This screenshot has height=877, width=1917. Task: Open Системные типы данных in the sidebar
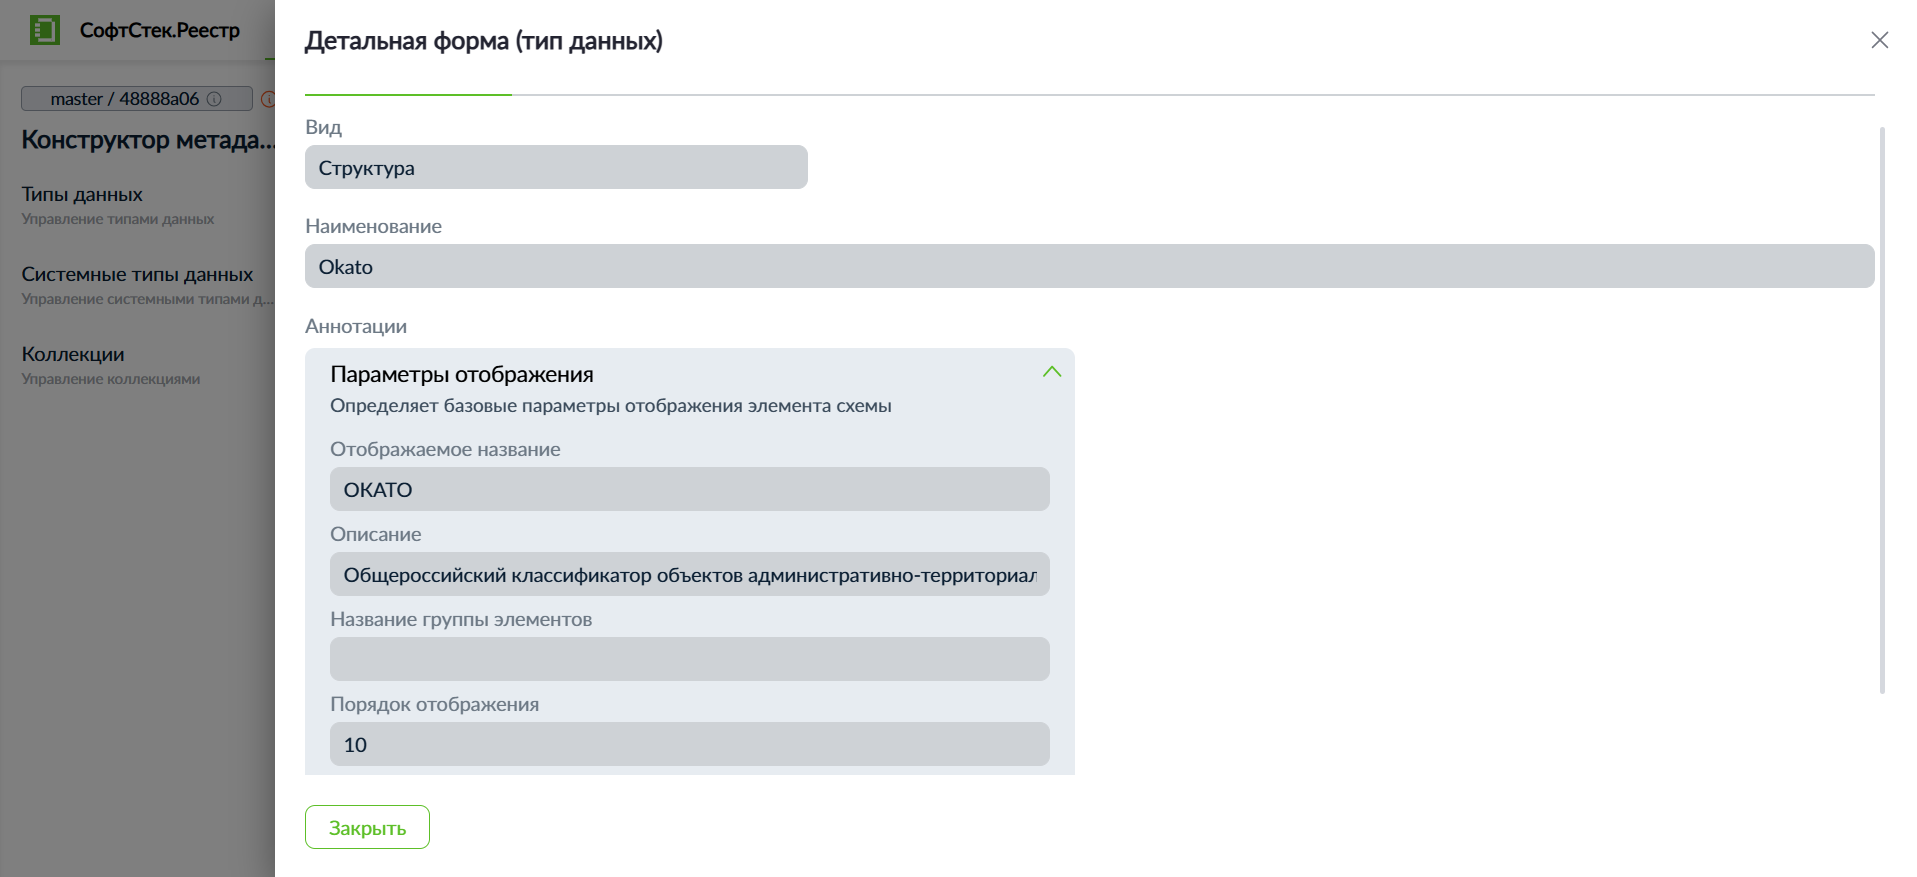pyautogui.click(x=137, y=274)
